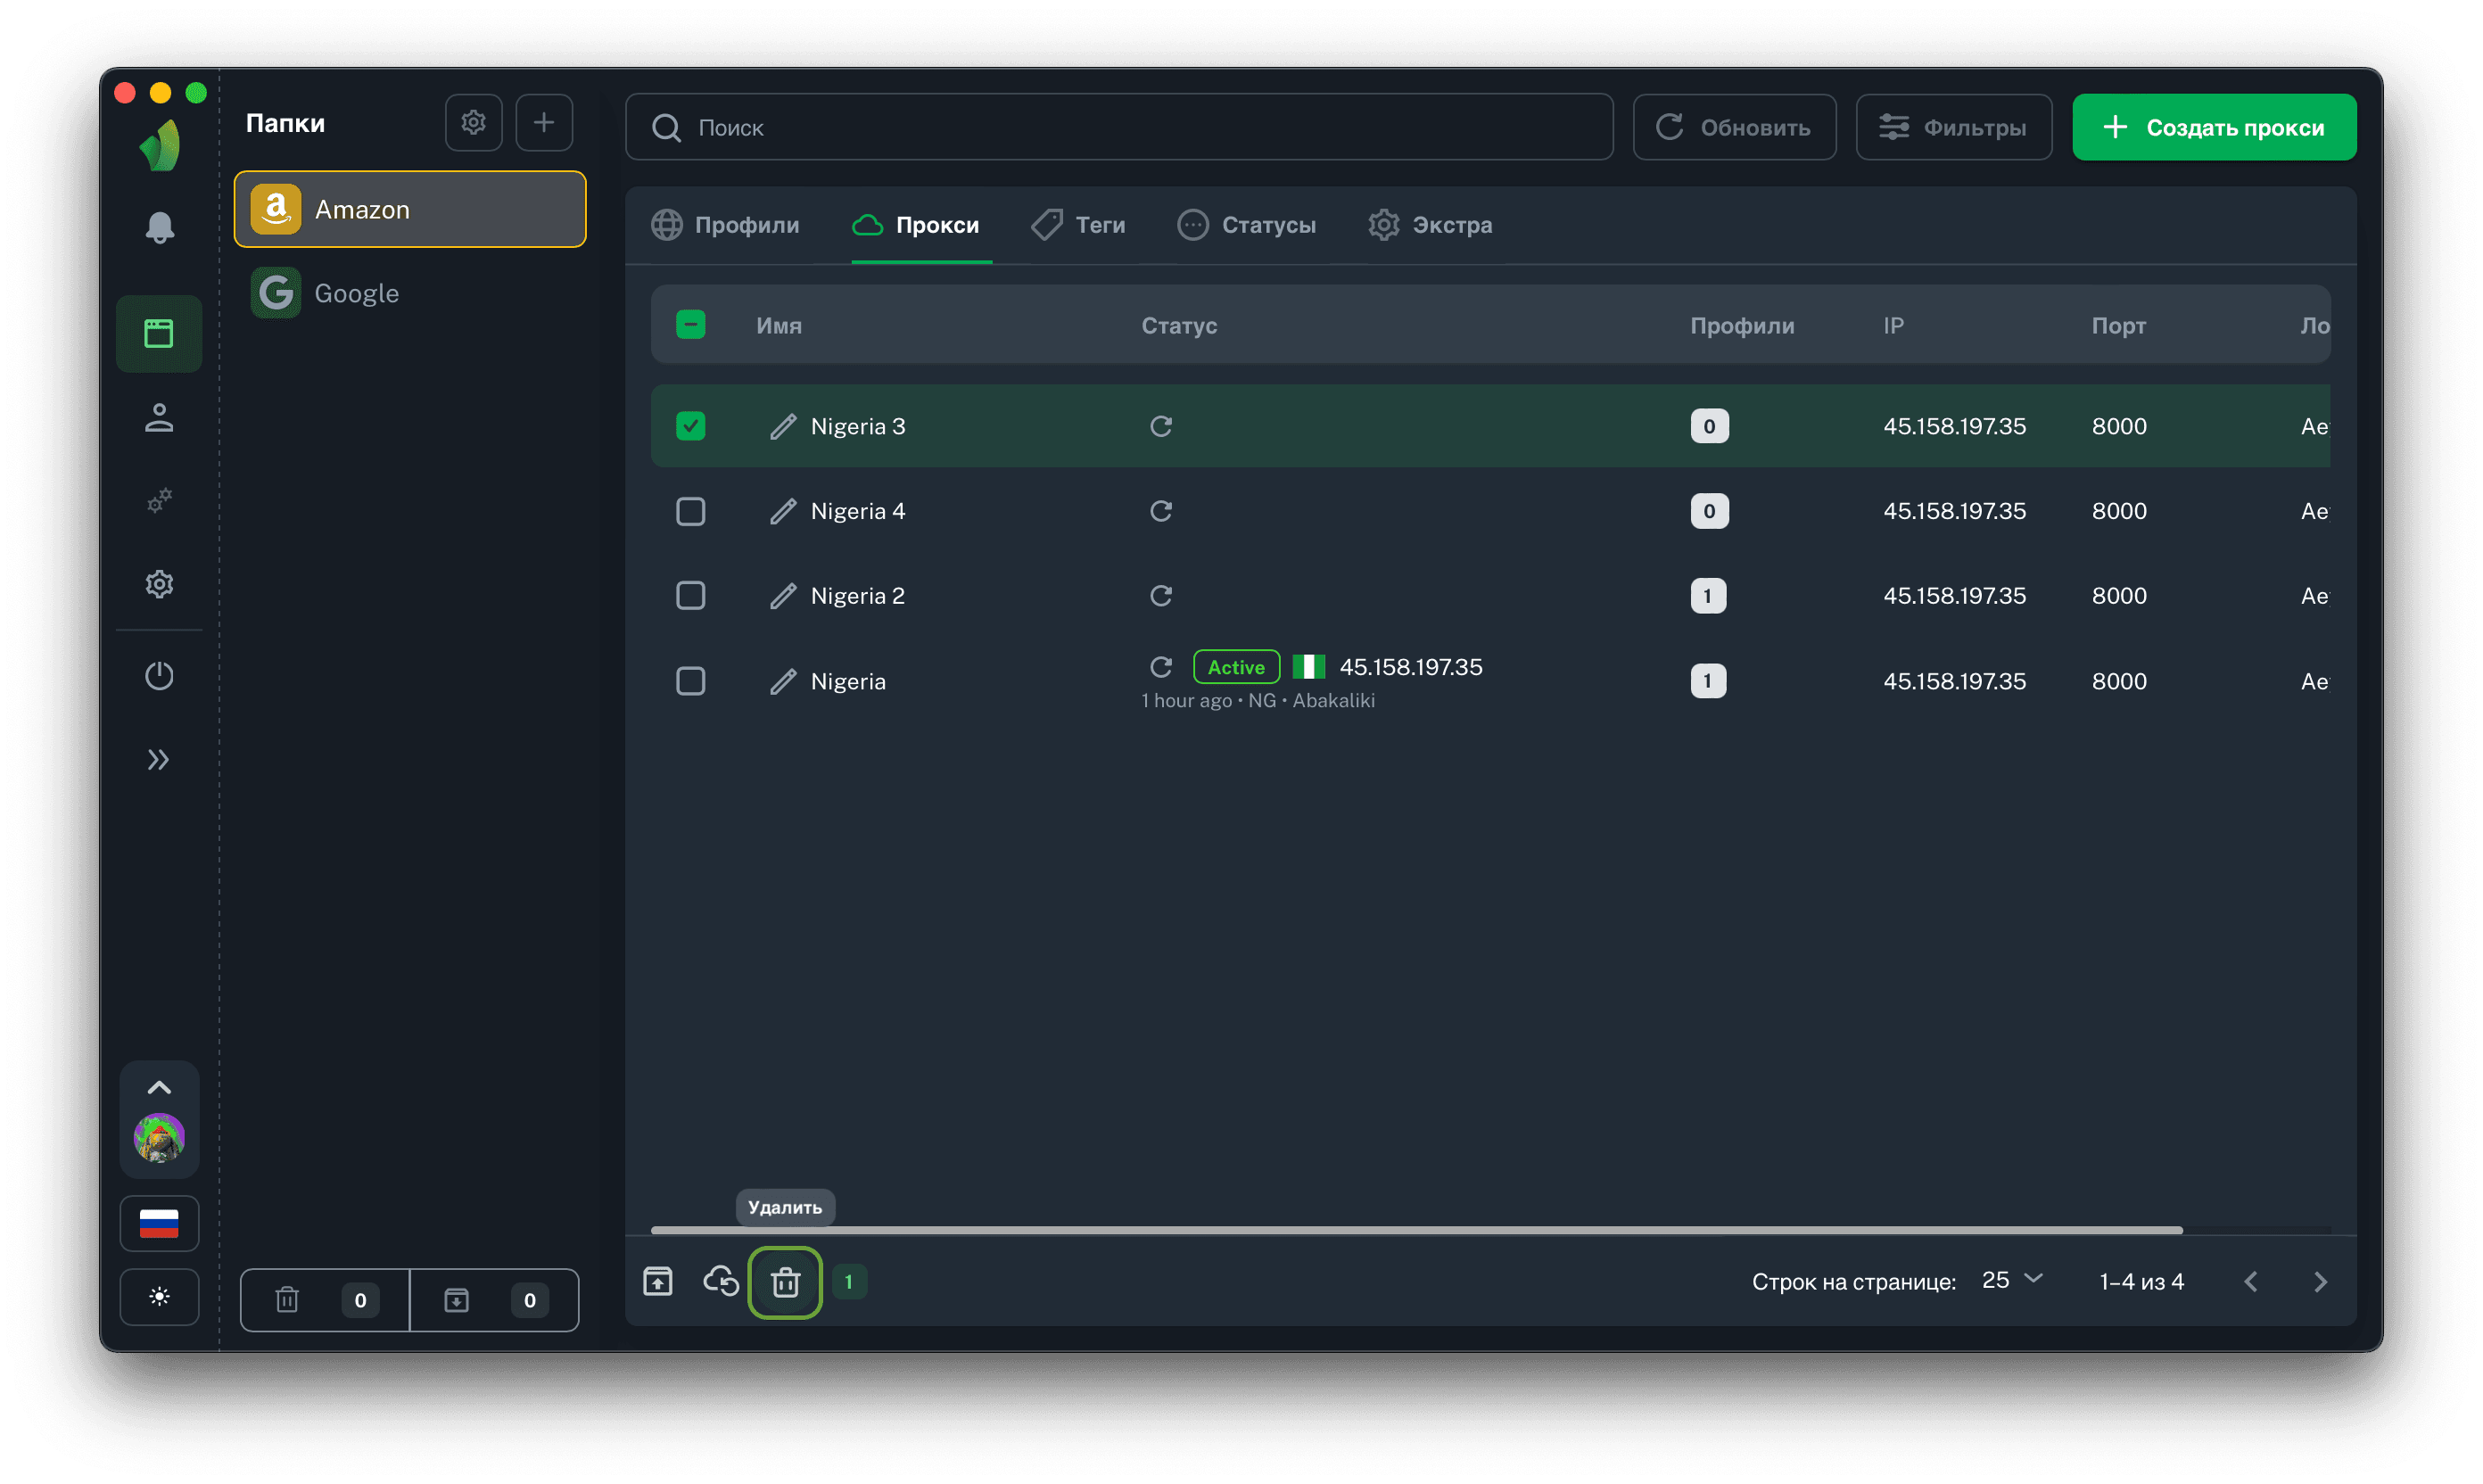The image size is (2483, 1484).
Task: Switch to the Профили tab
Action: click(726, 225)
